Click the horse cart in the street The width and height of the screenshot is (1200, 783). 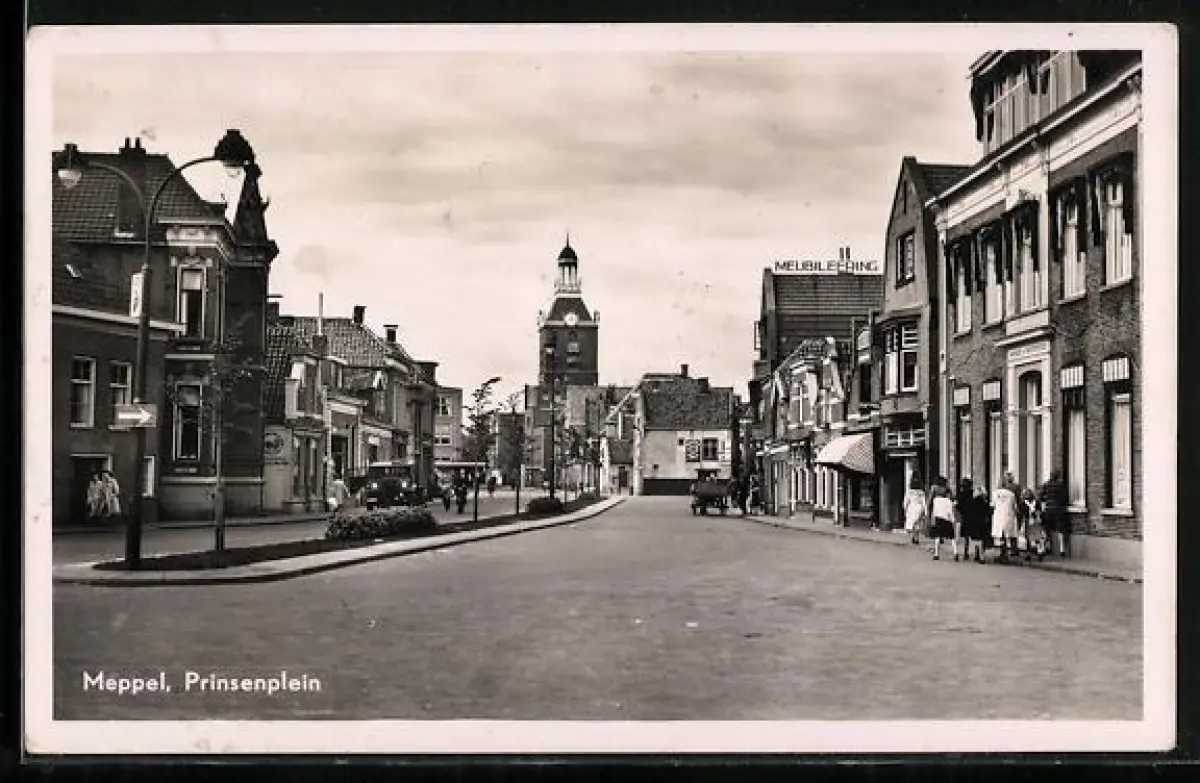pyautogui.click(x=710, y=495)
